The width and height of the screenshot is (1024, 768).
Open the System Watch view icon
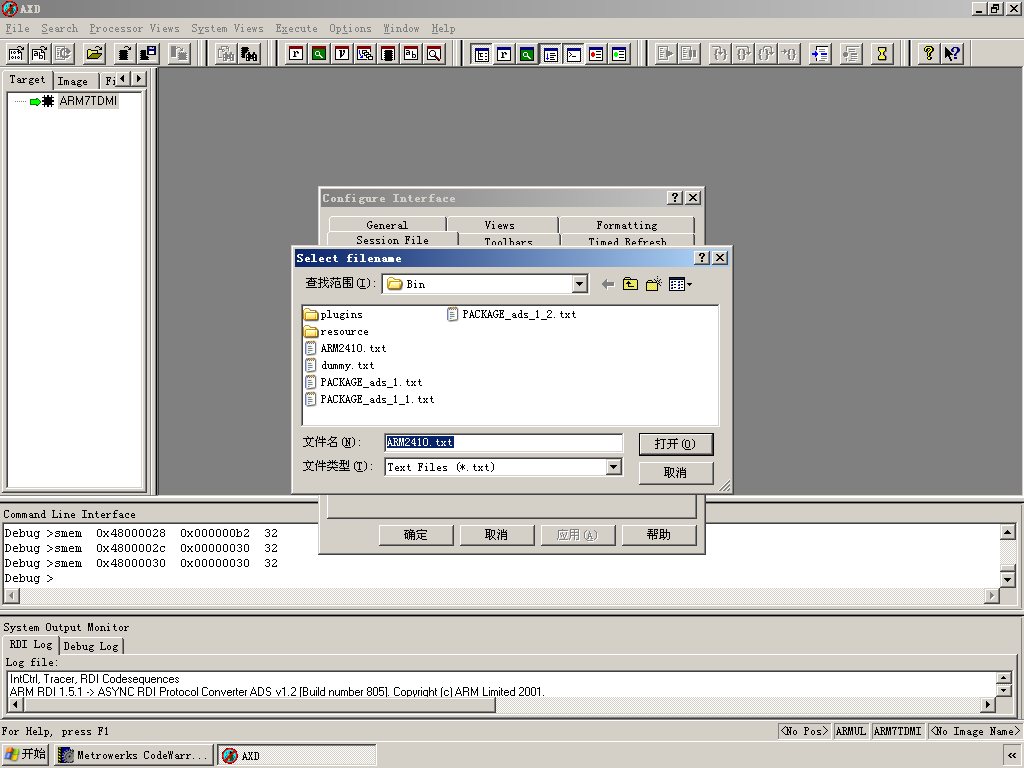click(527, 54)
